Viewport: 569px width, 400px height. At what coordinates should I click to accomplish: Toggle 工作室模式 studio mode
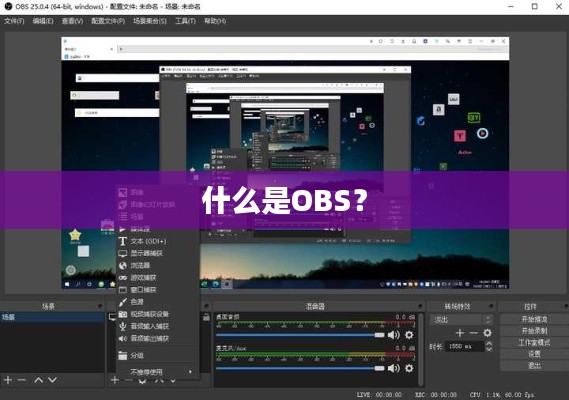[534, 342]
